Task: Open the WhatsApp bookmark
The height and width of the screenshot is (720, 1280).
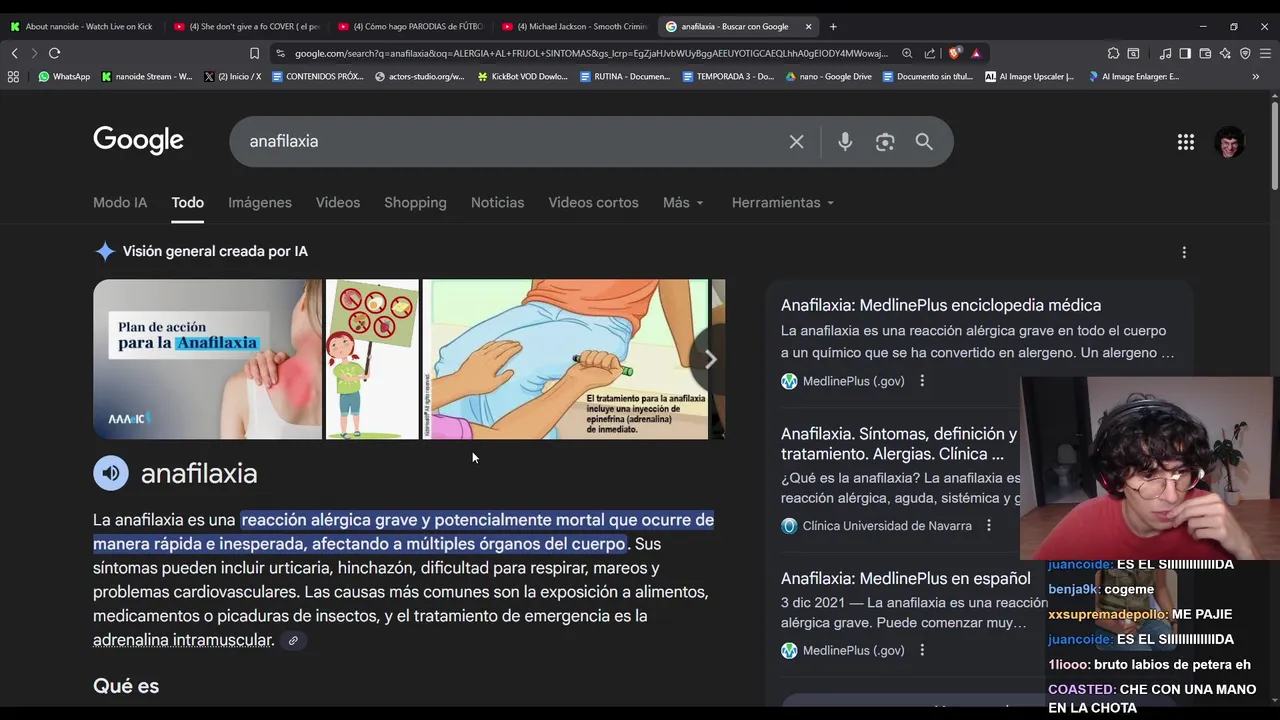Action: click(x=64, y=76)
